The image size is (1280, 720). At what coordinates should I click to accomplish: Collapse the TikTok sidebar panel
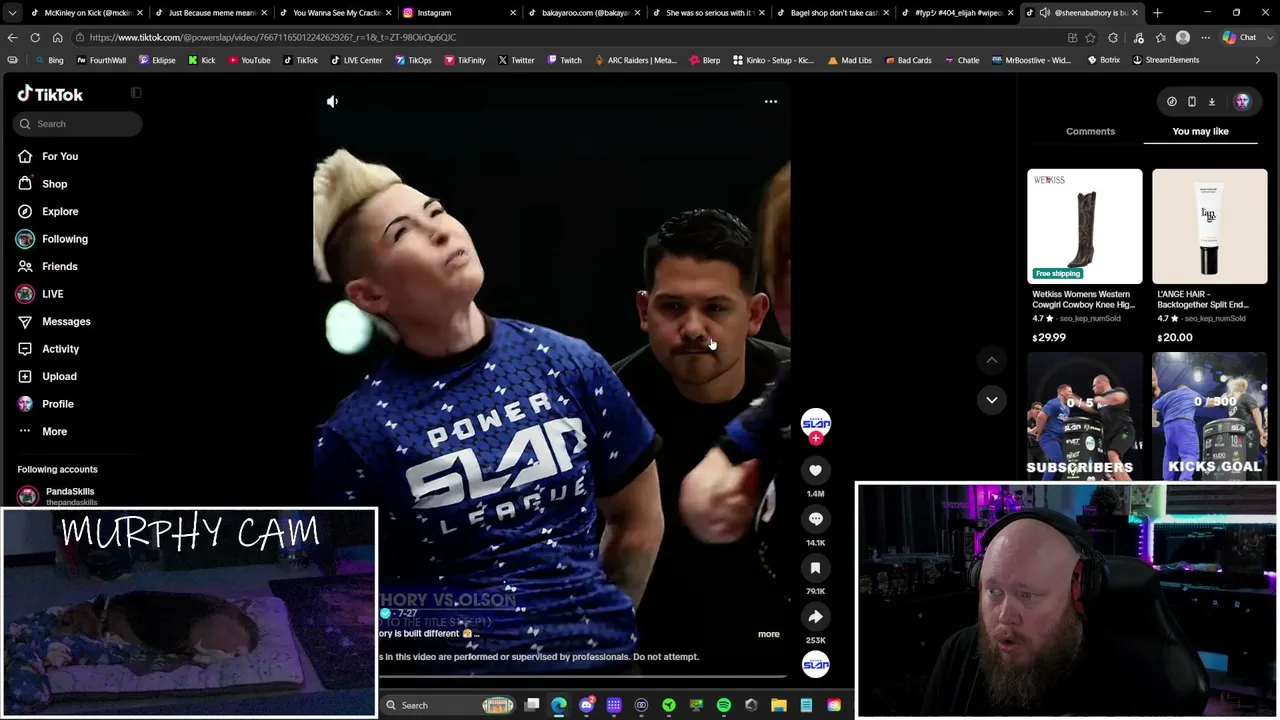(x=136, y=93)
